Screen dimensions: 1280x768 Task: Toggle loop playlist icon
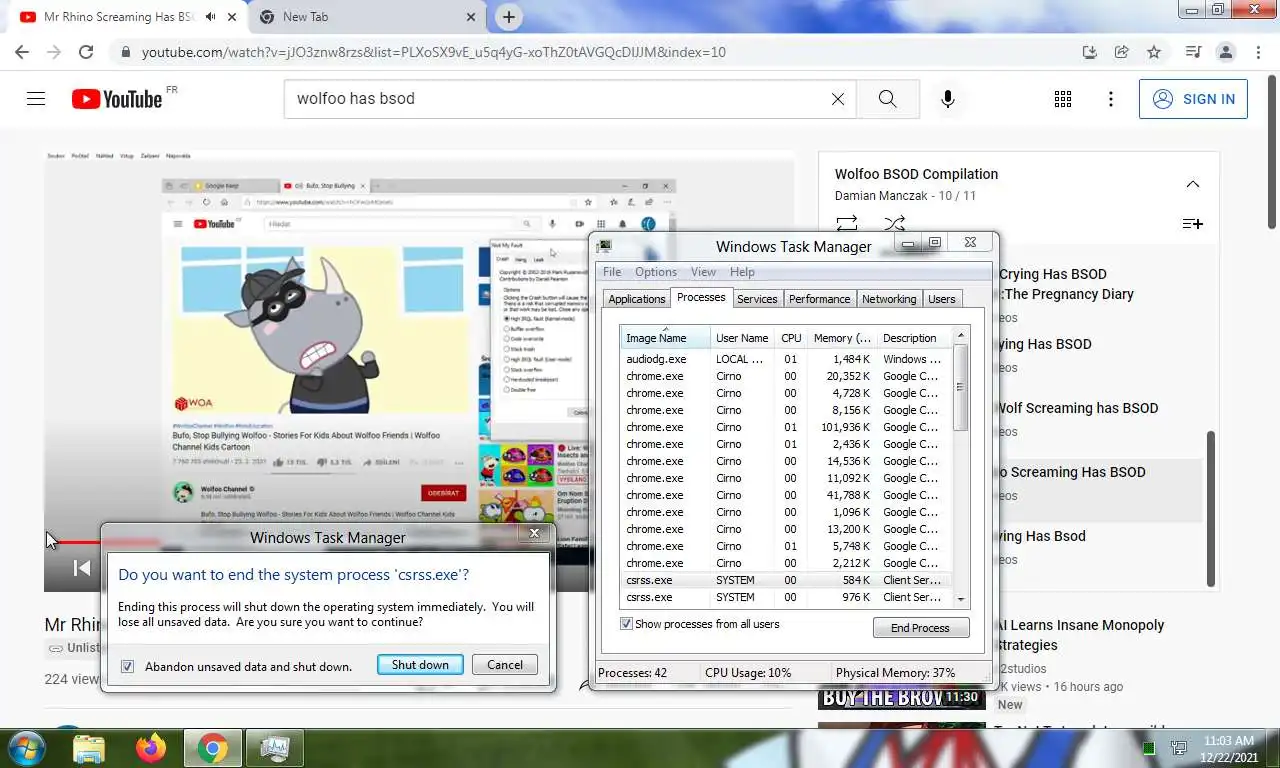(847, 223)
